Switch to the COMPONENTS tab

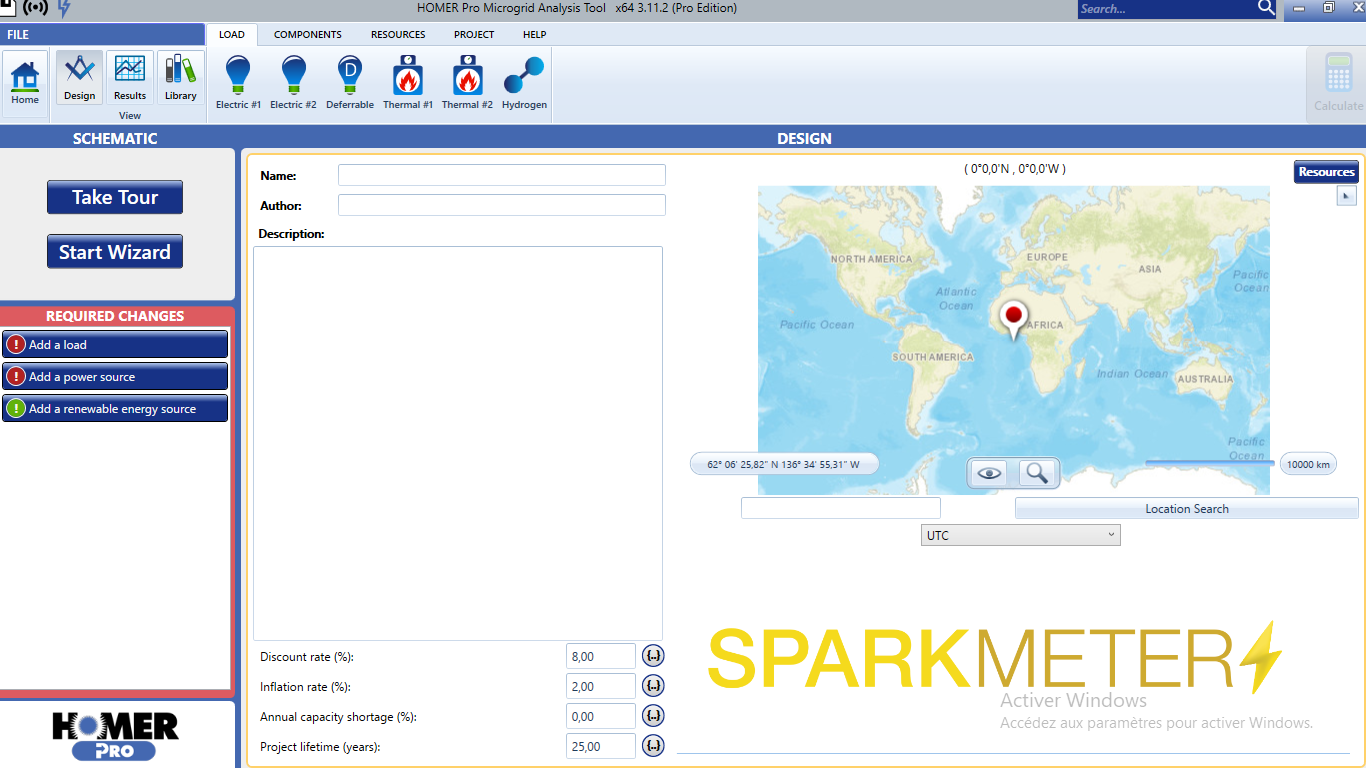point(308,34)
